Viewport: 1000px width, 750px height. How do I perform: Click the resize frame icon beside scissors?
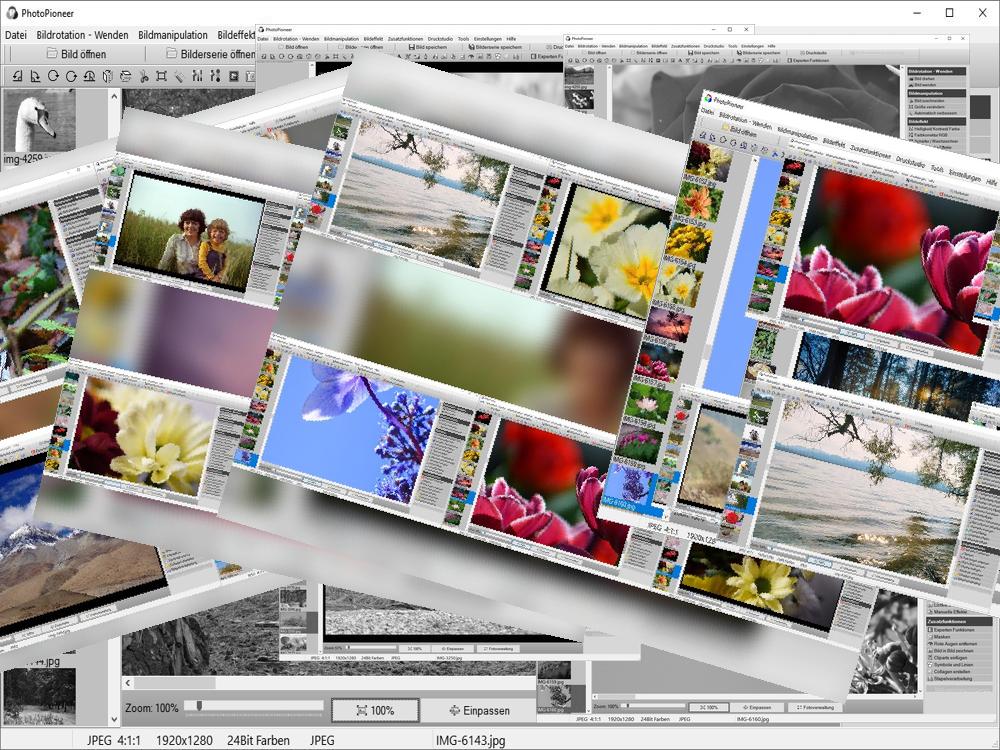(162, 76)
